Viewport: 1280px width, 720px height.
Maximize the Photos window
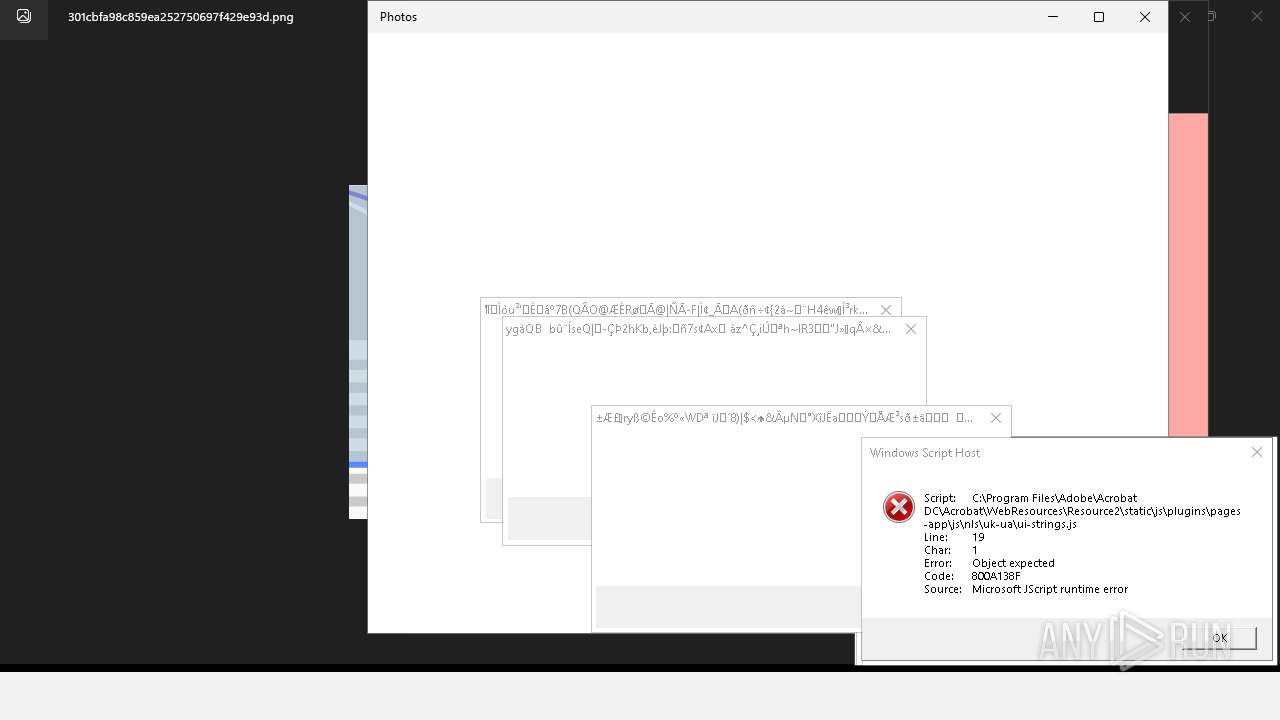(1099, 17)
